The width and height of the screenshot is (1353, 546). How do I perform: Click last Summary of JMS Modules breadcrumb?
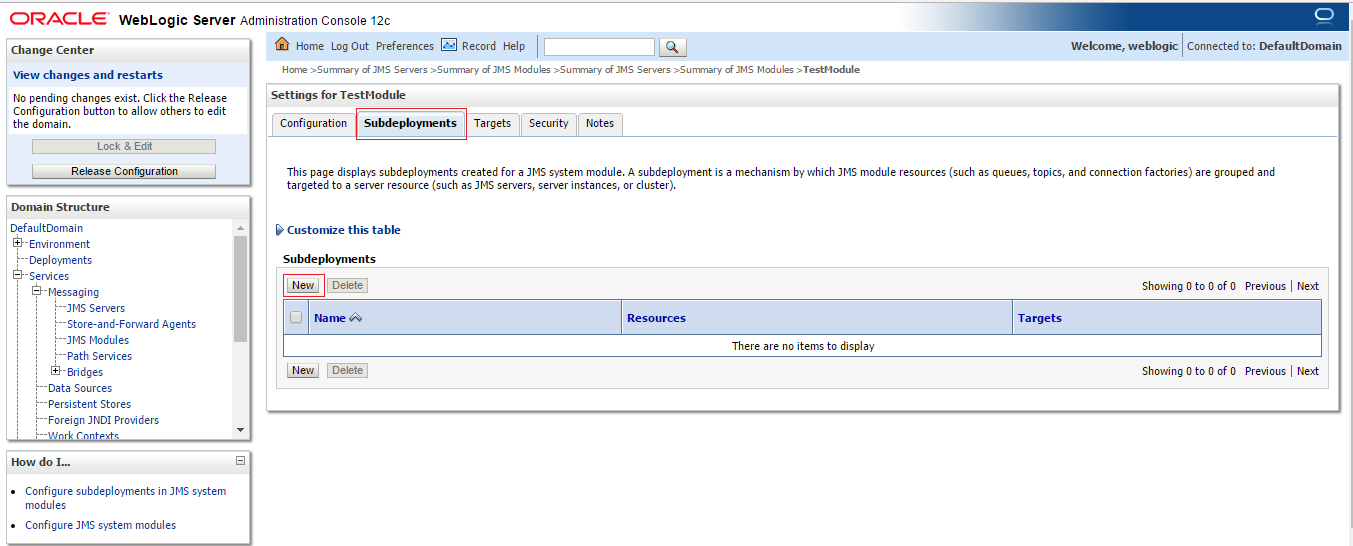click(737, 70)
